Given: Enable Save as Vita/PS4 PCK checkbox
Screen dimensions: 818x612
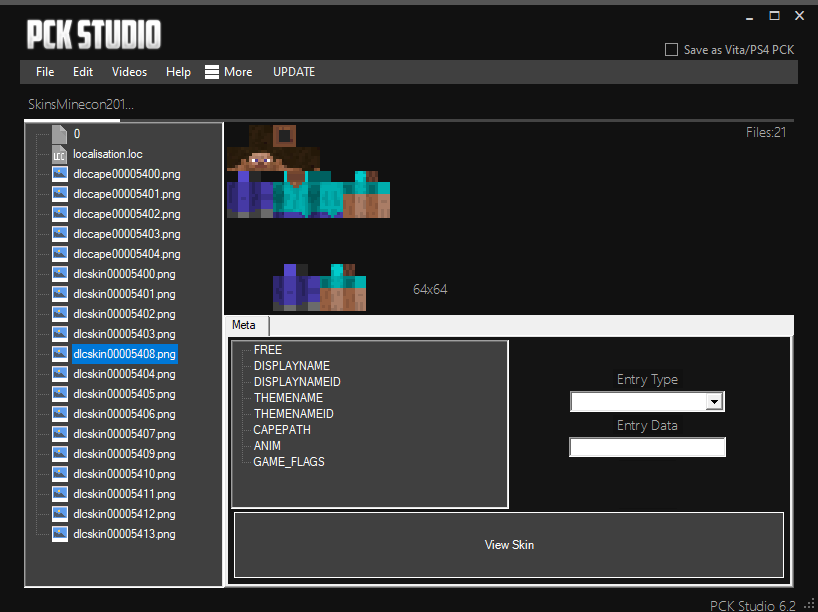Looking at the screenshot, I should pyautogui.click(x=671, y=50).
